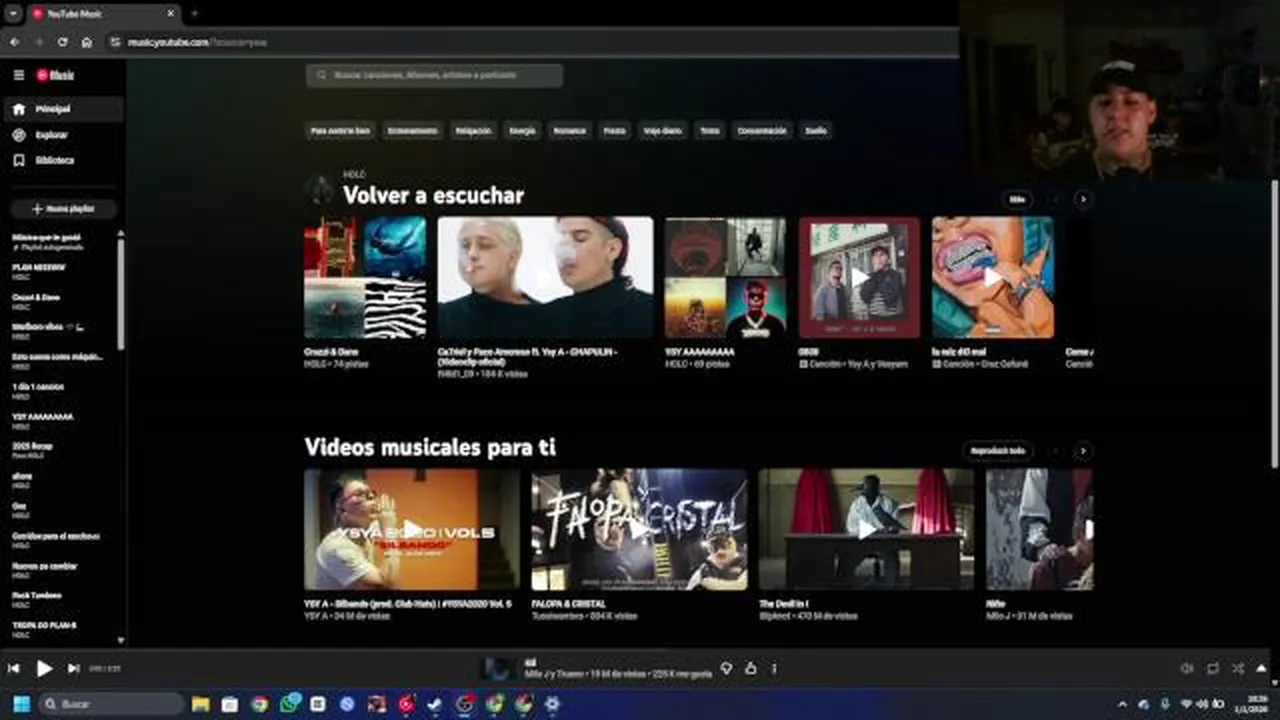Select the Sueño mood chip

tap(816, 131)
